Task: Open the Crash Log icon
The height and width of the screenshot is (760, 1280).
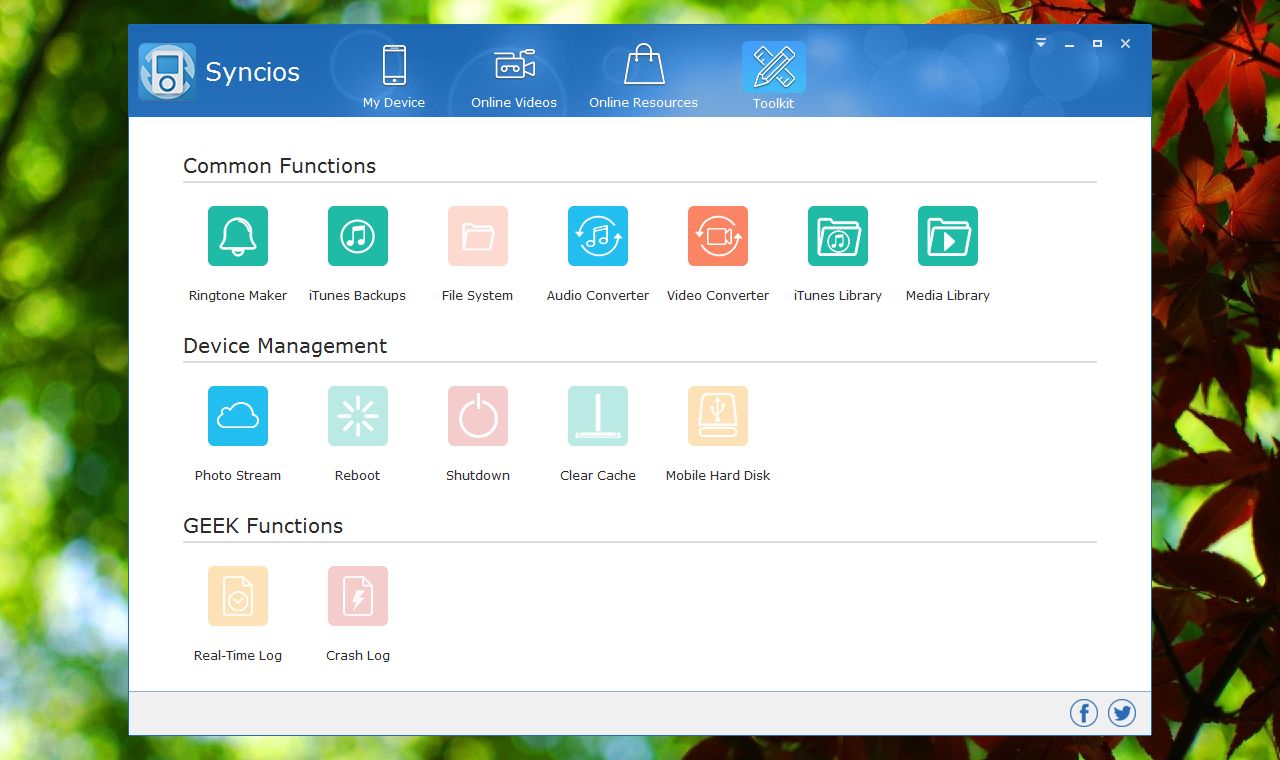Action: click(x=358, y=596)
